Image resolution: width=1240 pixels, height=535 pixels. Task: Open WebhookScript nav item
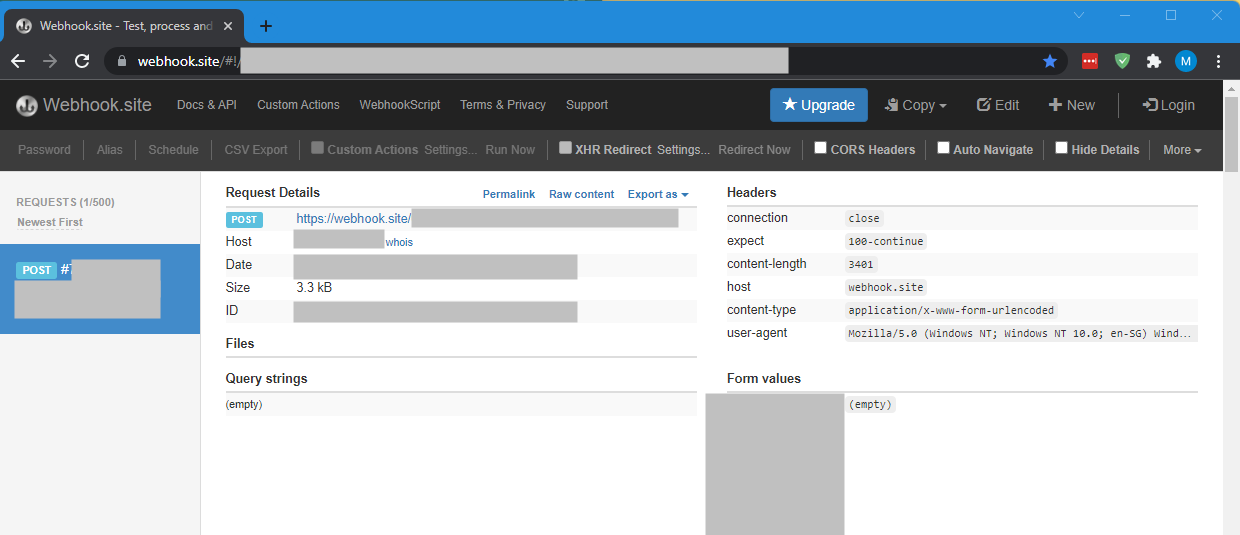point(400,105)
